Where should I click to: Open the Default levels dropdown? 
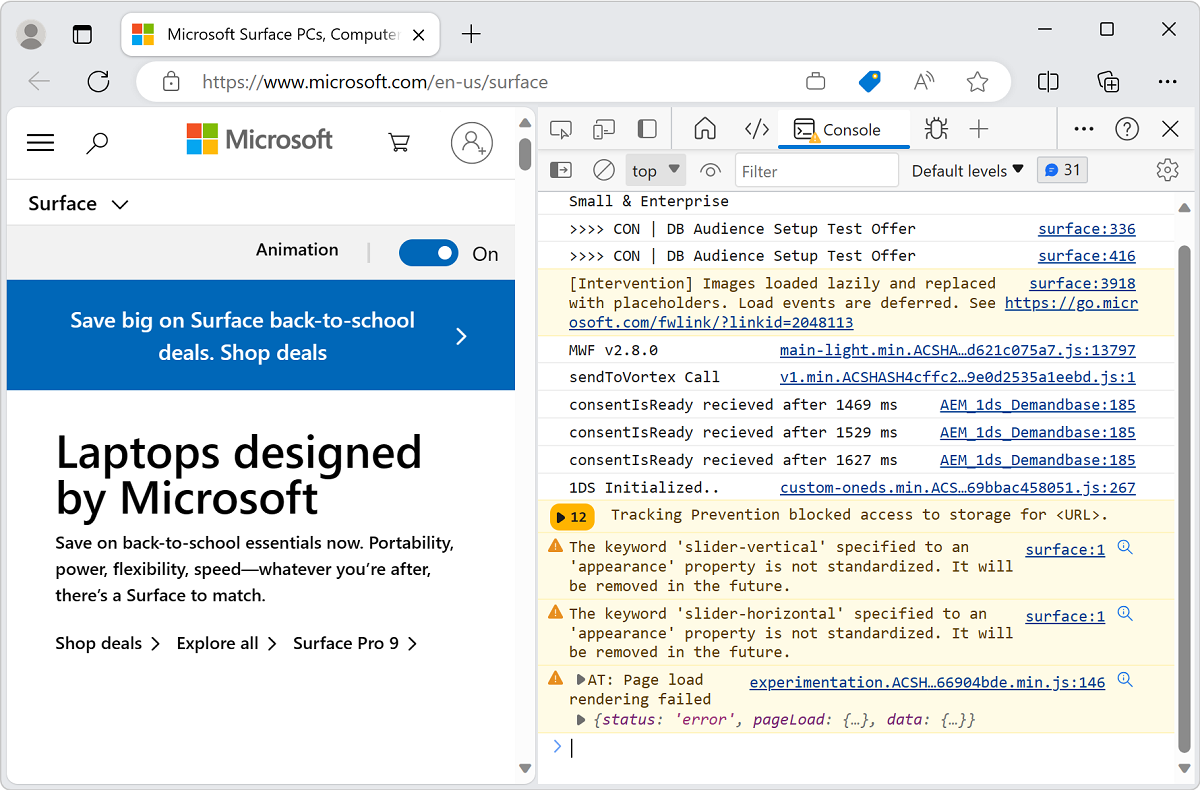pos(966,169)
